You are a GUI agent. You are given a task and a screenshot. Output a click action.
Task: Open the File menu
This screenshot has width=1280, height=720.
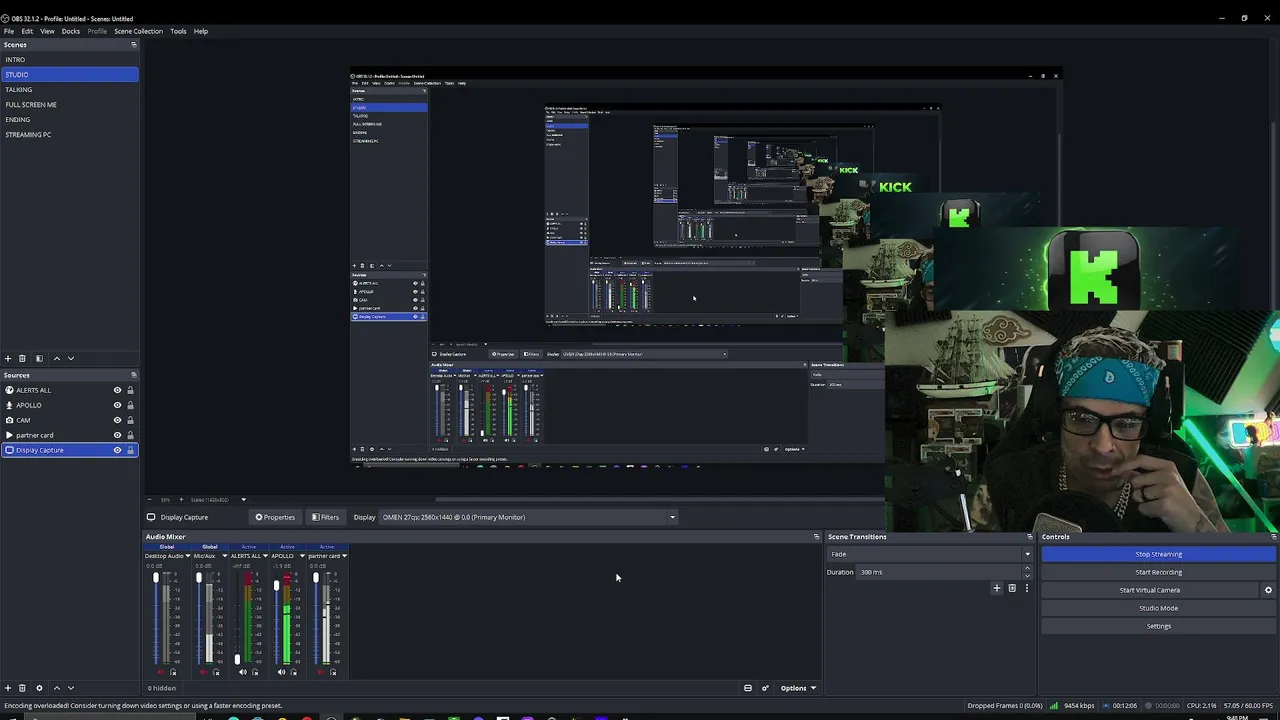9,31
